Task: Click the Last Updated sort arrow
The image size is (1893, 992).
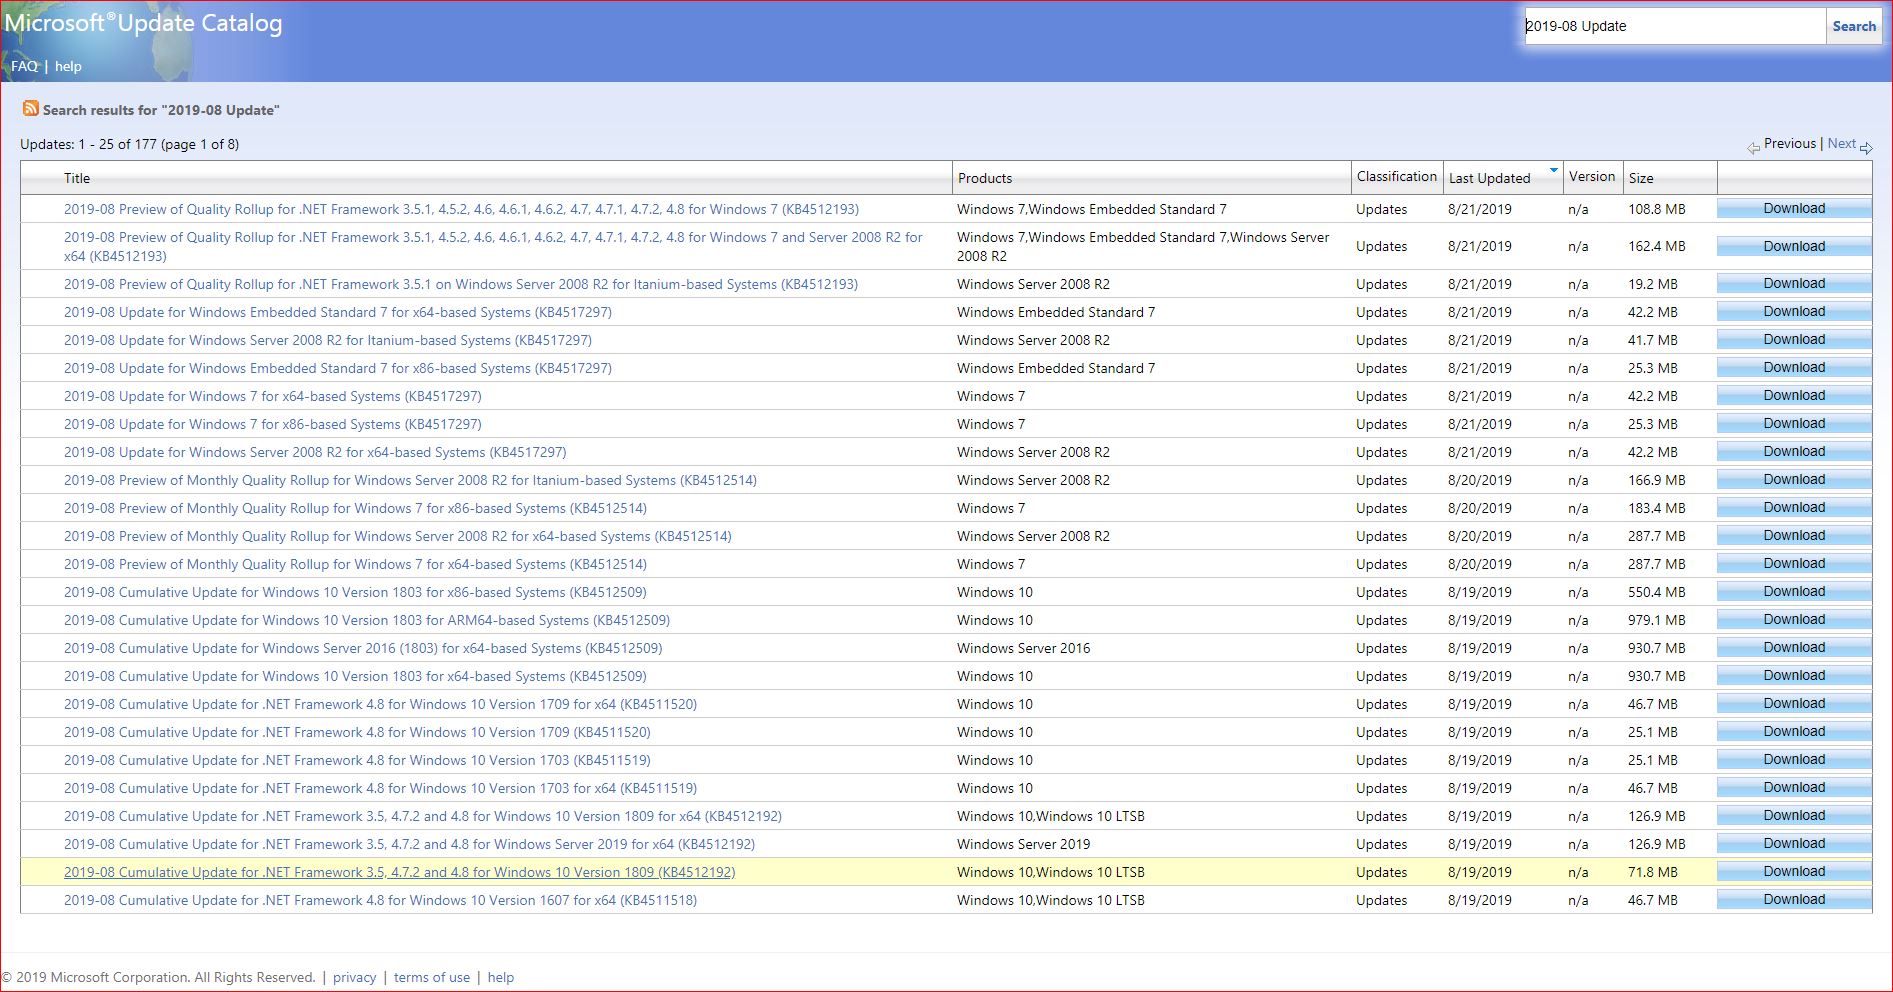Action: pyautogui.click(x=1553, y=170)
